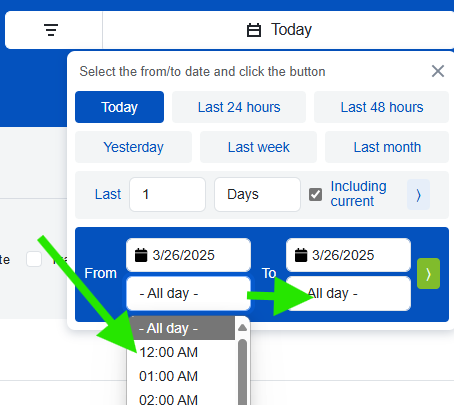
Task: Select the Yesterday preset
Action: click(x=133, y=147)
